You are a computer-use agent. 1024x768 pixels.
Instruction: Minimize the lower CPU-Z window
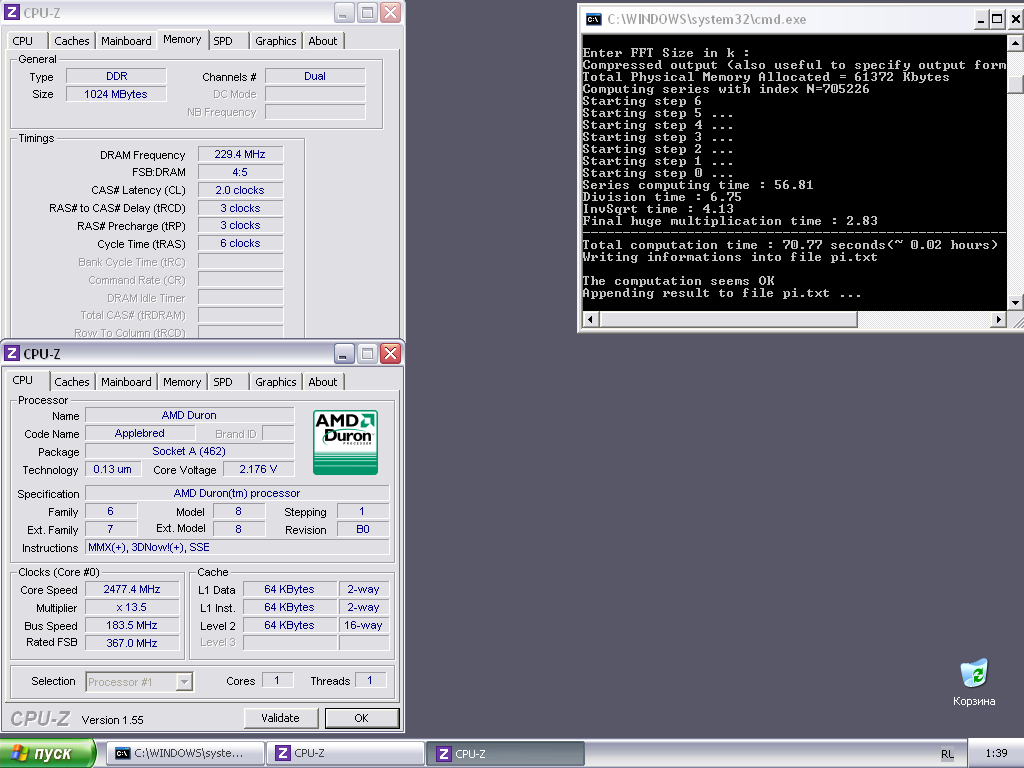[x=344, y=353]
